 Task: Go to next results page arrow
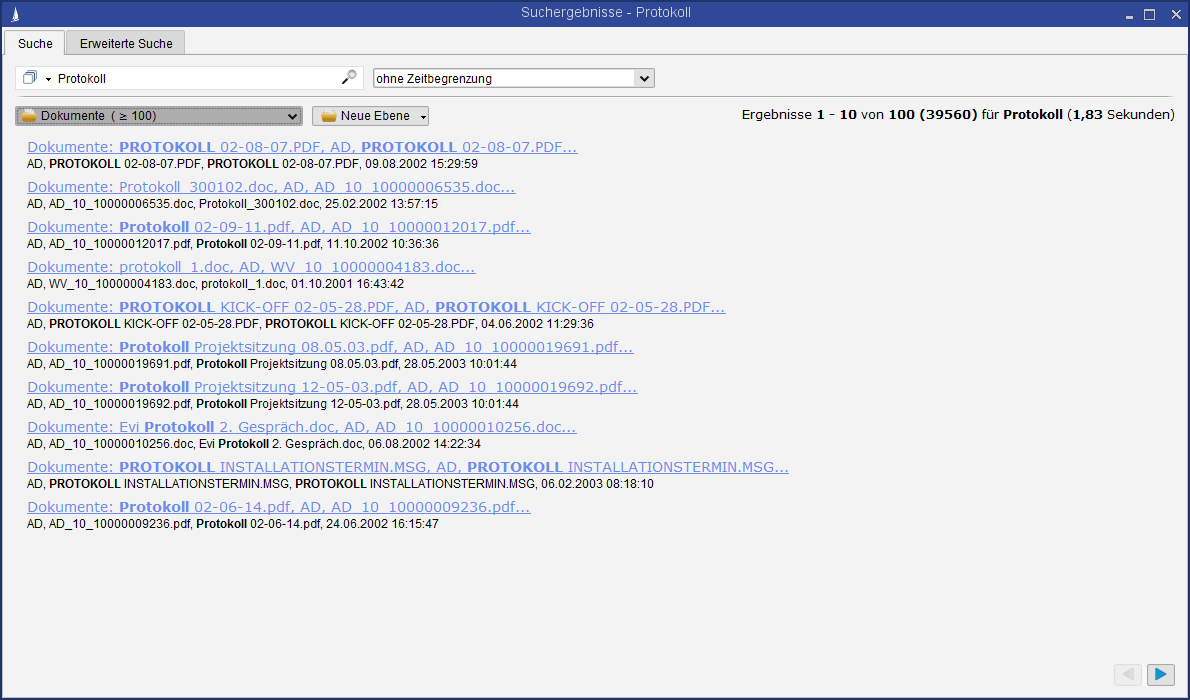[x=1160, y=675]
